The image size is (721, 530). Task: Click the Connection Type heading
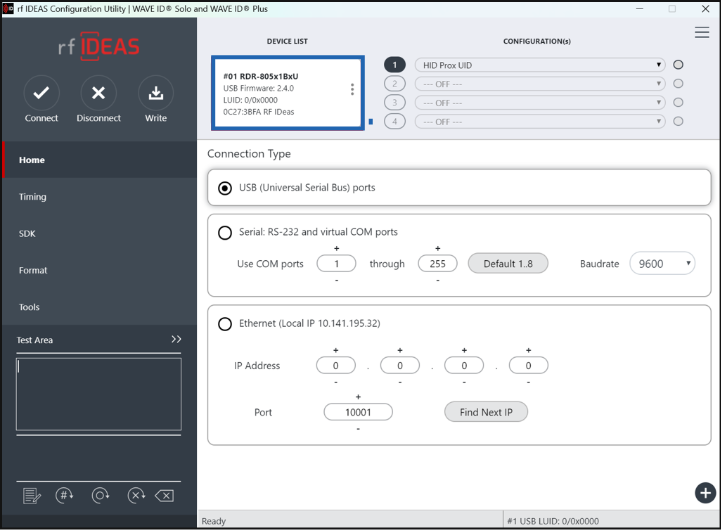(249, 154)
